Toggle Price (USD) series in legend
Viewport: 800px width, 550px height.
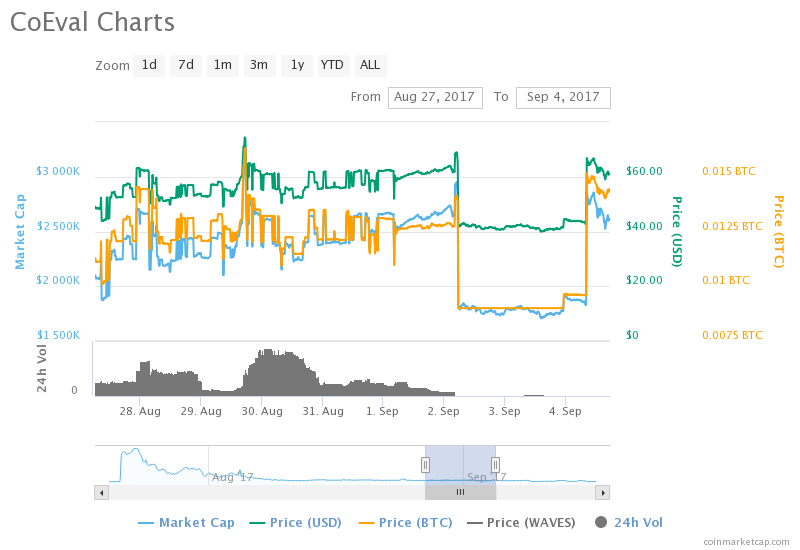coord(295,522)
